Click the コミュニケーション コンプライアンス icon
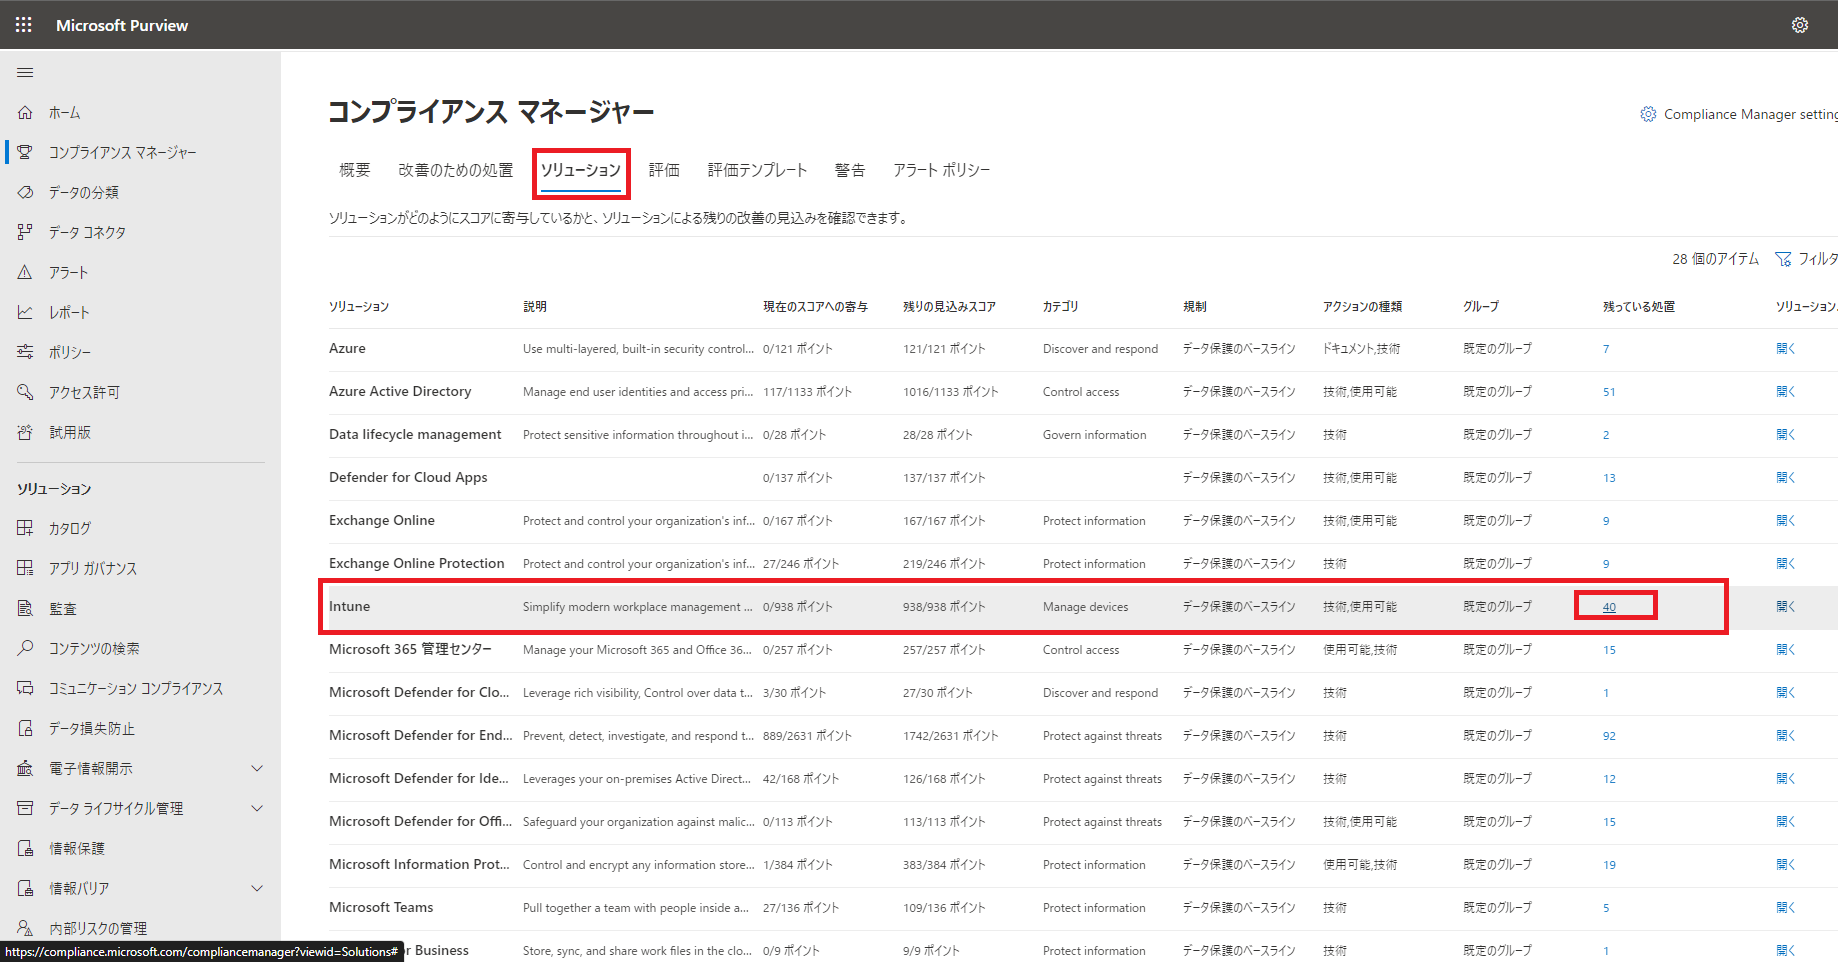This screenshot has height=962, width=1838. [x=25, y=688]
